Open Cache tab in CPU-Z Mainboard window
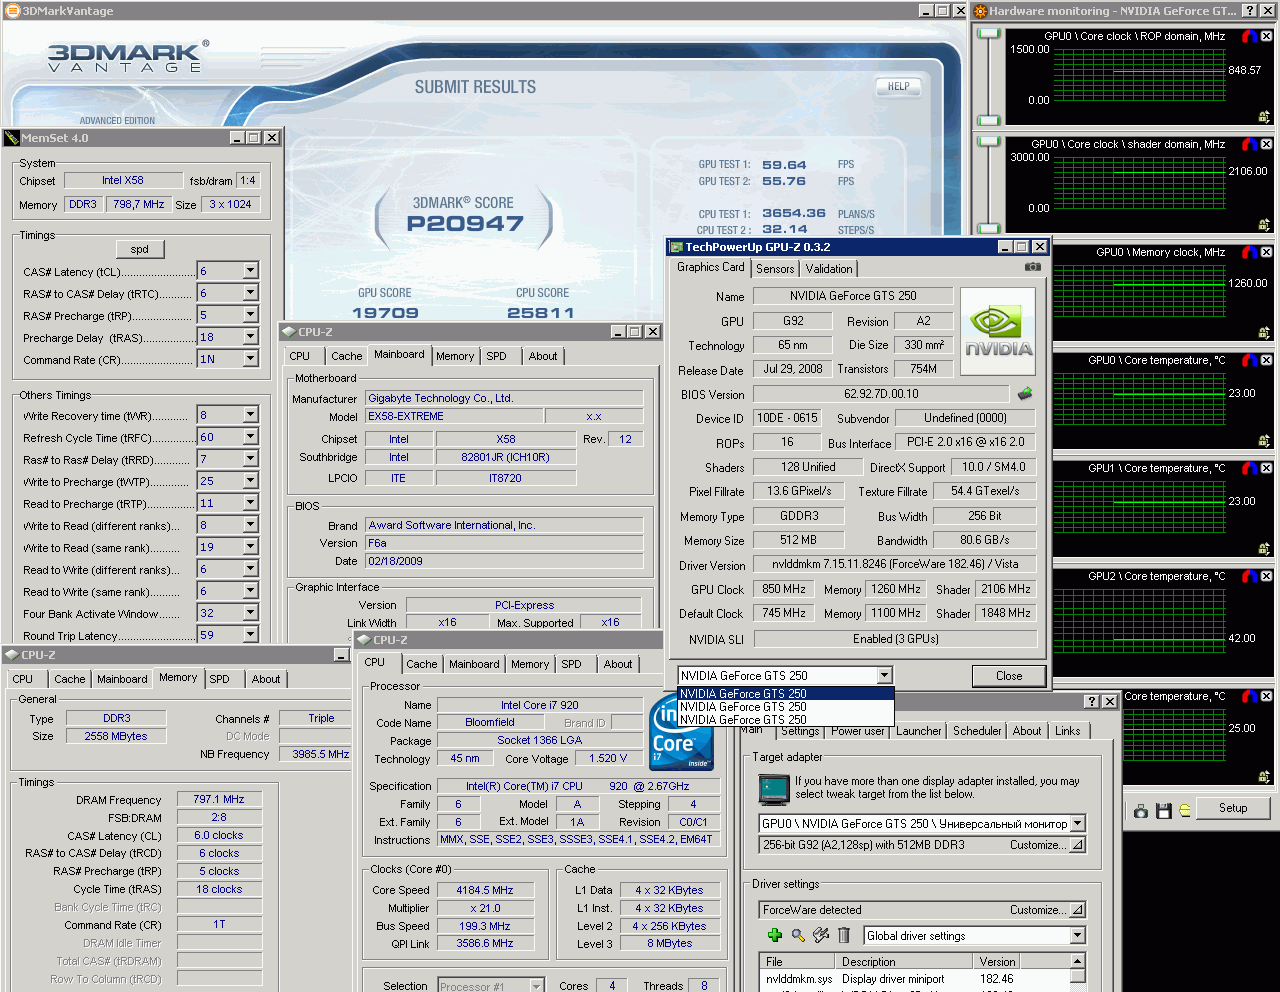The height and width of the screenshot is (992, 1280). pyautogui.click(x=346, y=356)
